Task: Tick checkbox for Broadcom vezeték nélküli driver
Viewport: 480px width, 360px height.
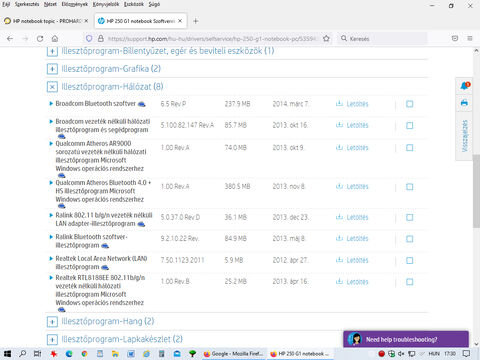Action: [x=410, y=125]
